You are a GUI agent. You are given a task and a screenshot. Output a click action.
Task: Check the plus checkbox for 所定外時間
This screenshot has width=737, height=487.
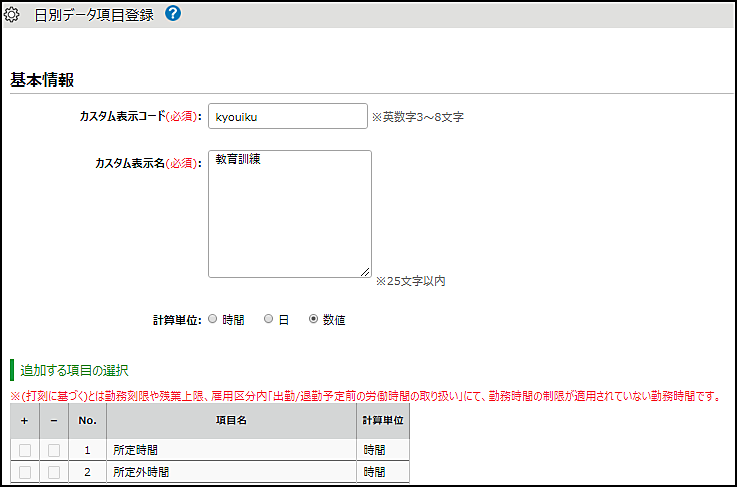pyautogui.click(x=25, y=472)
